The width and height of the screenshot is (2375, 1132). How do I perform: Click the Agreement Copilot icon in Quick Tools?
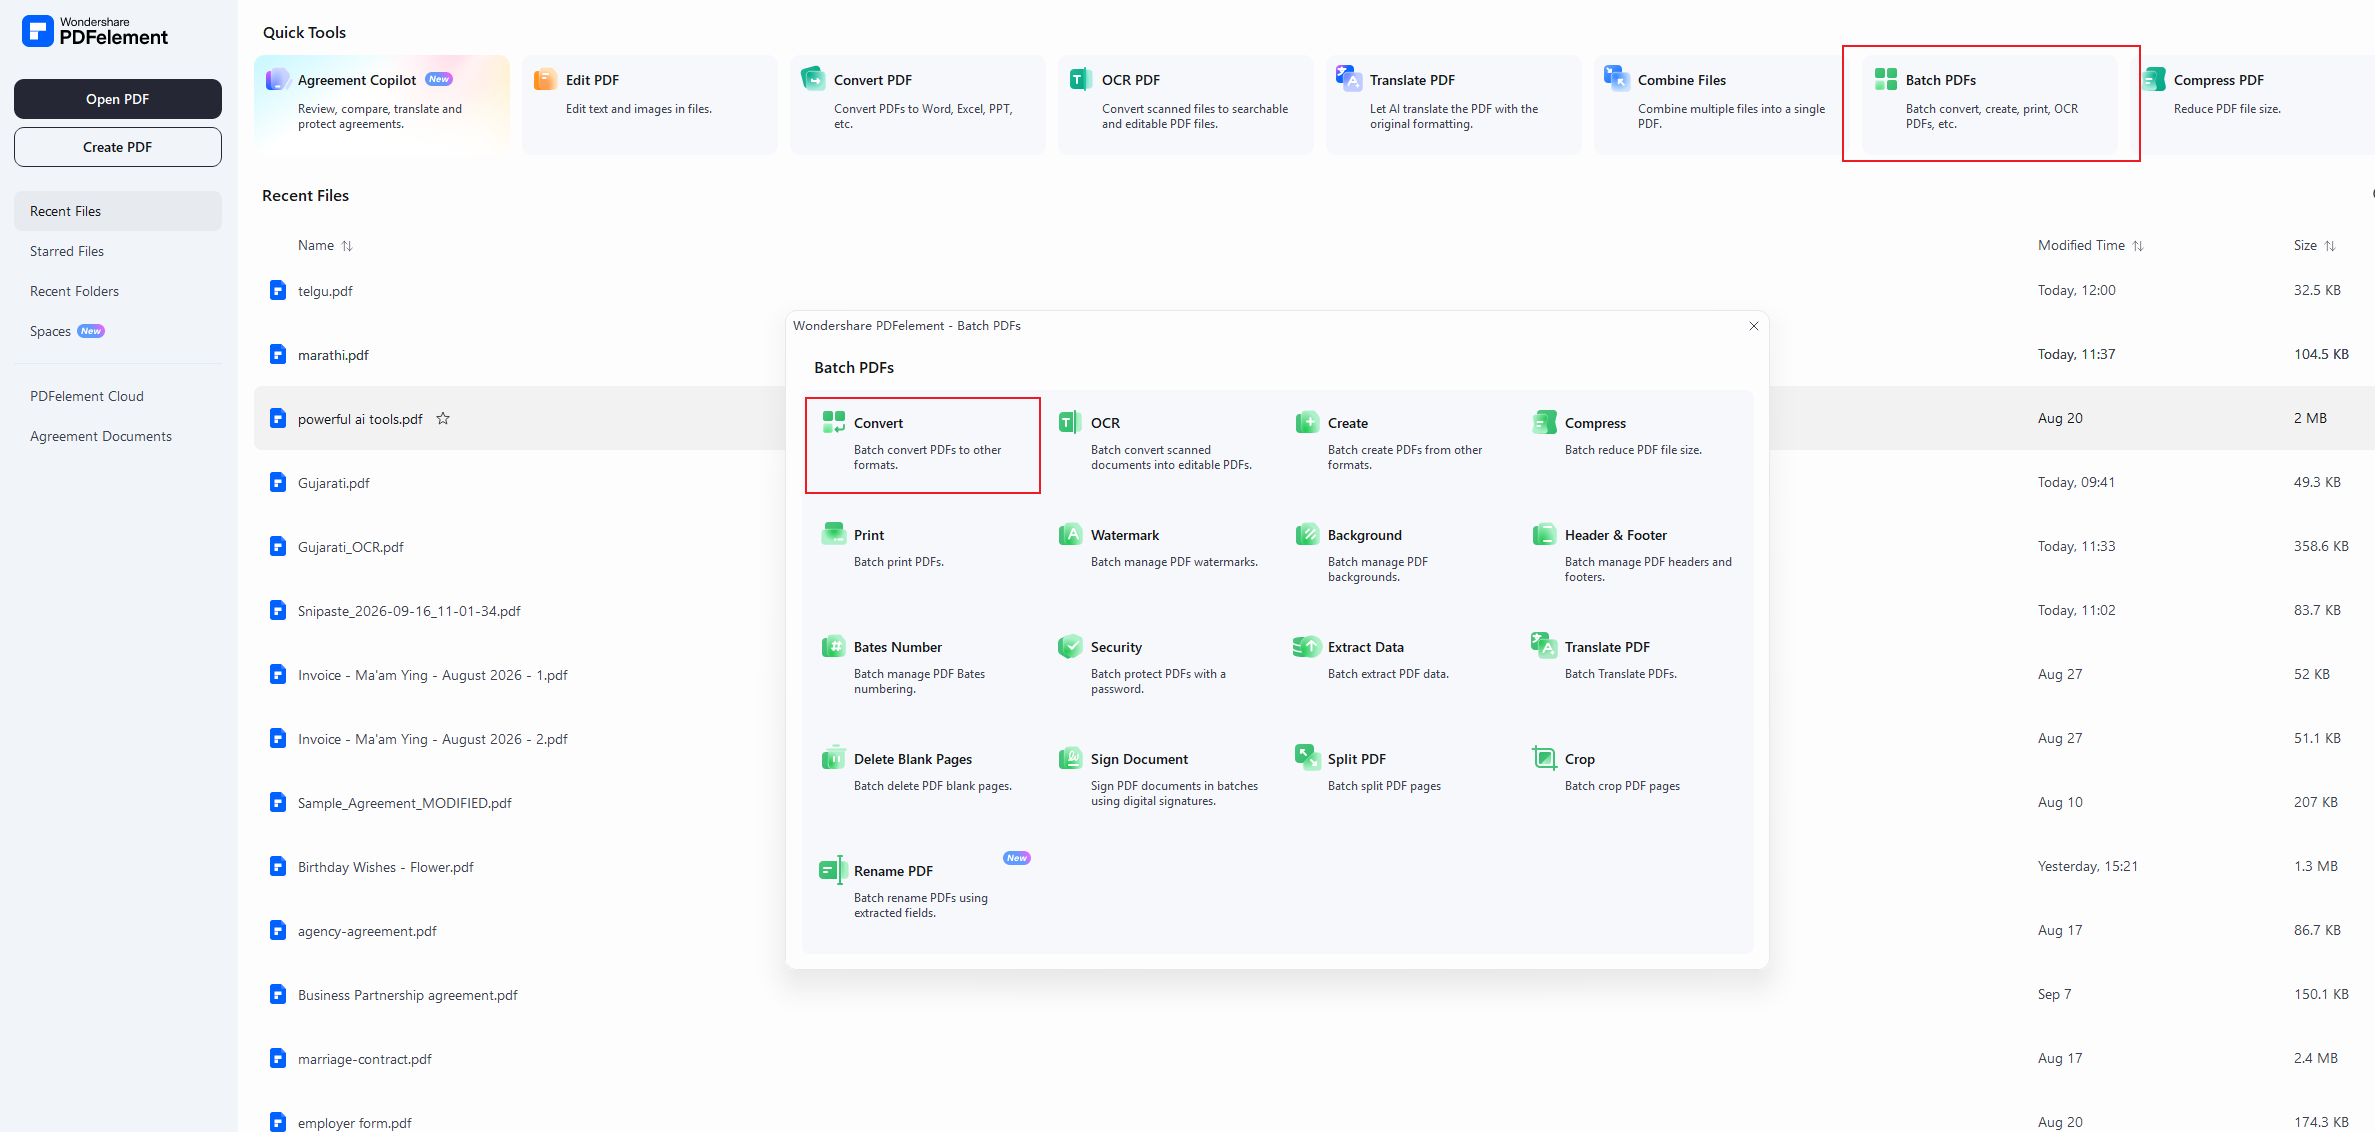click(277, 79)
